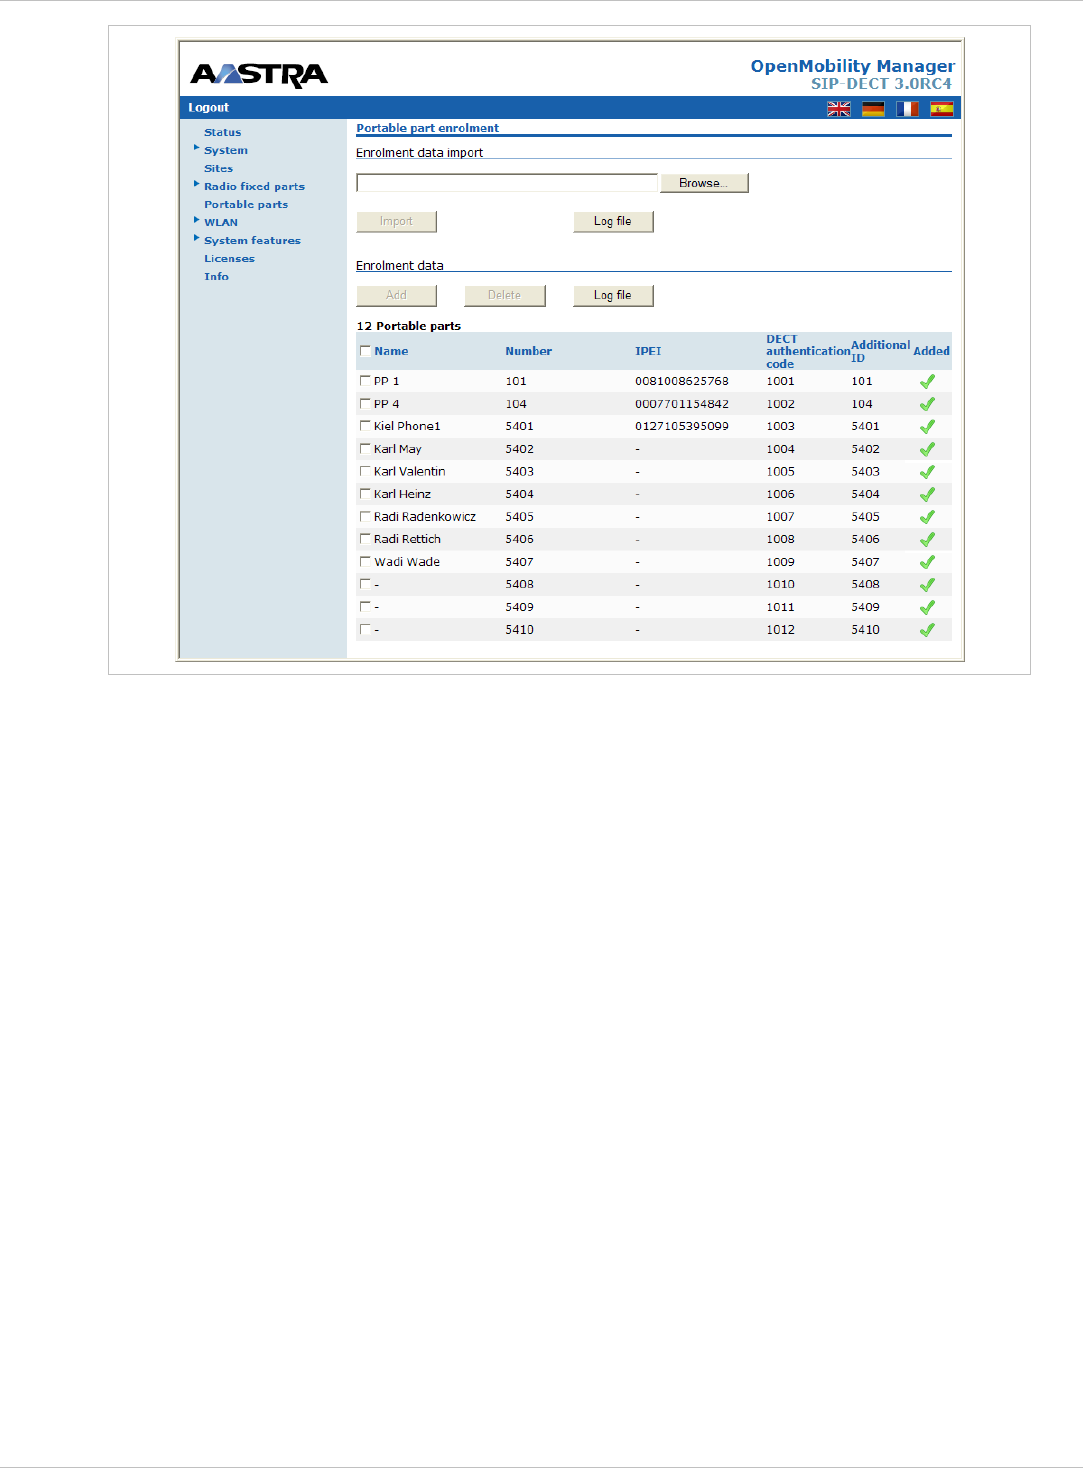Expand the WLAN menu arrow

[196, 220]
